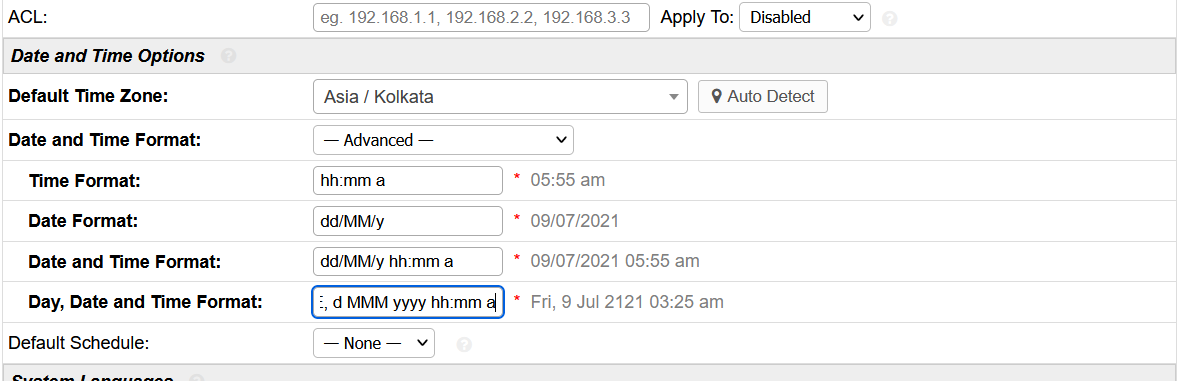
Task: Click the Day, Date and Time Format field
Action: coord(407,302)
